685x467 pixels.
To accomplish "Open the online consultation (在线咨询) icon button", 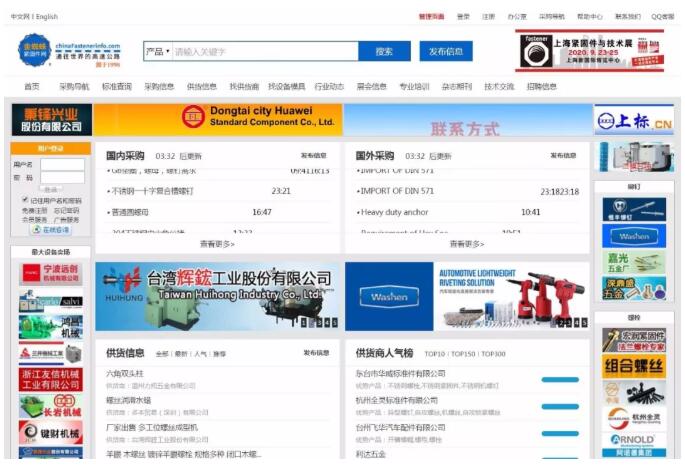I will (x=51, y=230).
